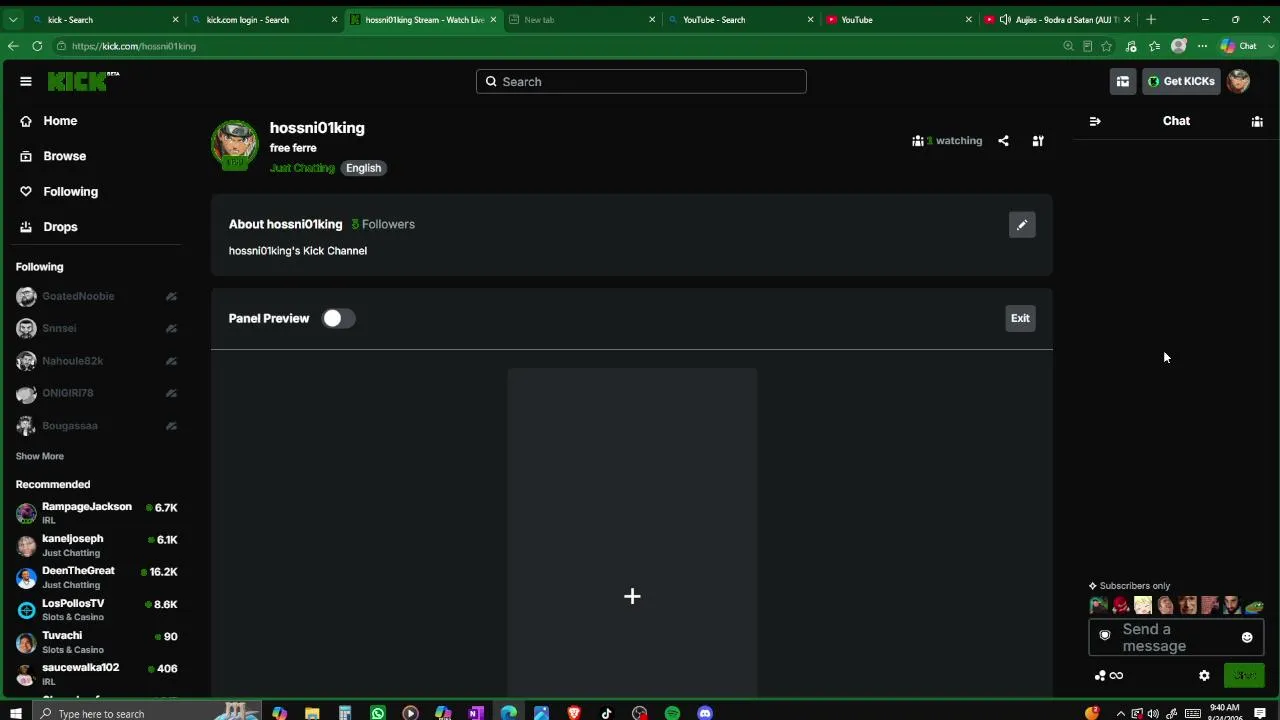
Task: Click the Send a message input
Action: pos(1175,637)
